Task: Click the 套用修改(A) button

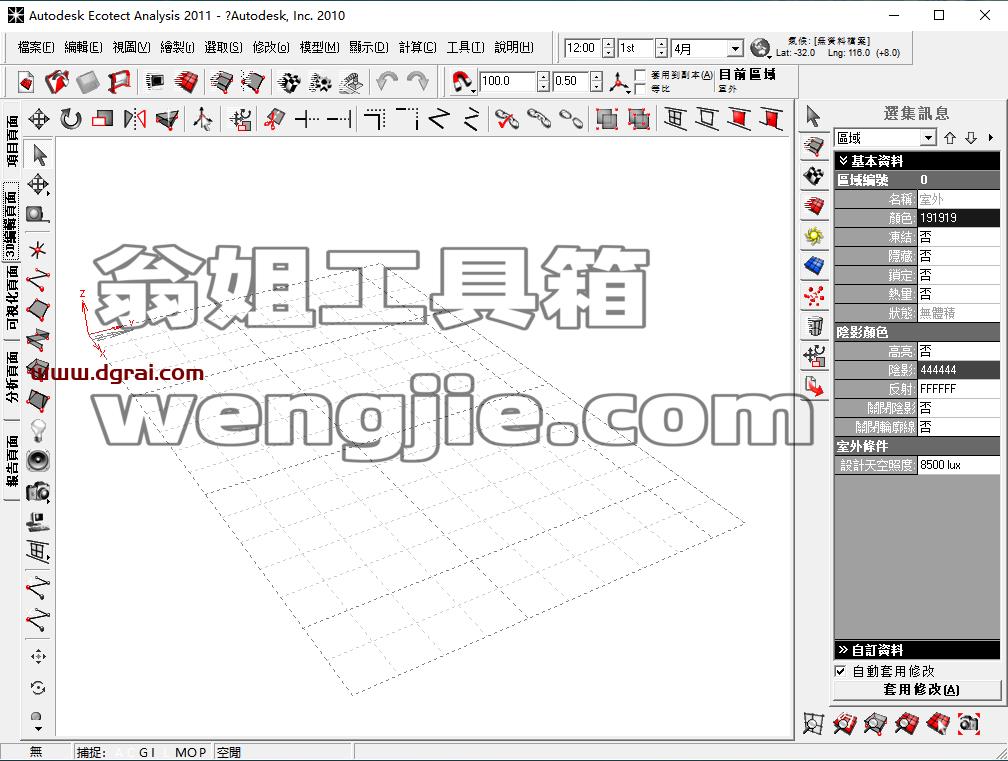Action: (917, 690)
